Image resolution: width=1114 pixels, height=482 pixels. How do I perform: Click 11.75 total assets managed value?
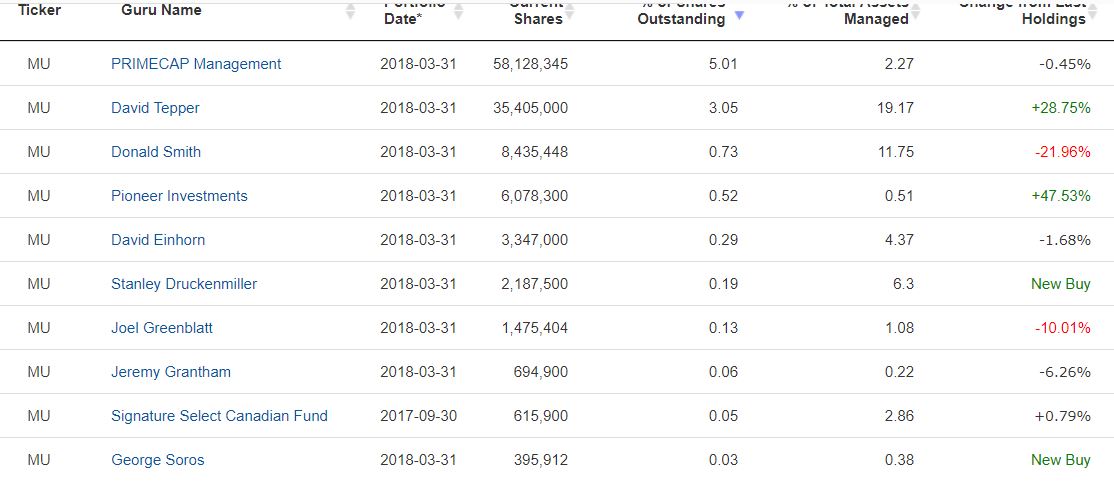(x=897, y=152)
